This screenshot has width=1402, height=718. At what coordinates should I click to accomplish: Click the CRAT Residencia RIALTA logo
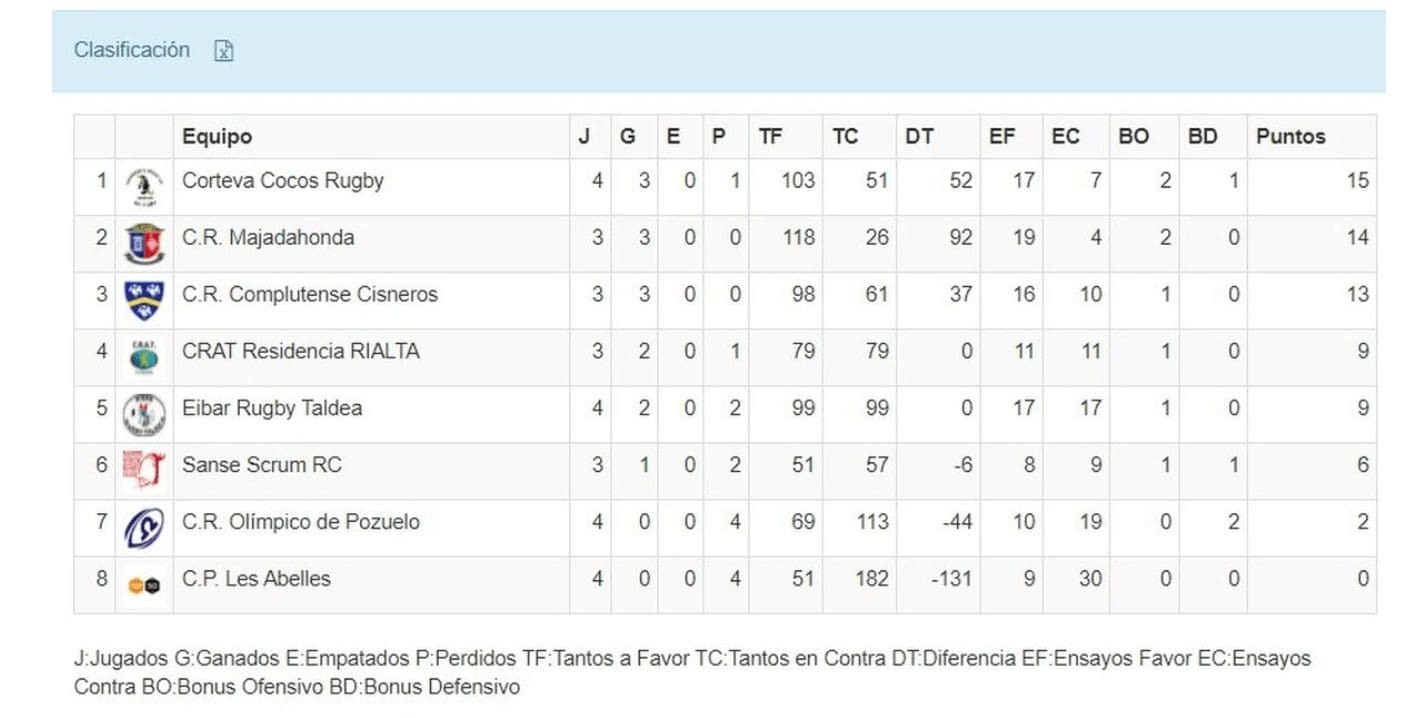coord(144,357)
